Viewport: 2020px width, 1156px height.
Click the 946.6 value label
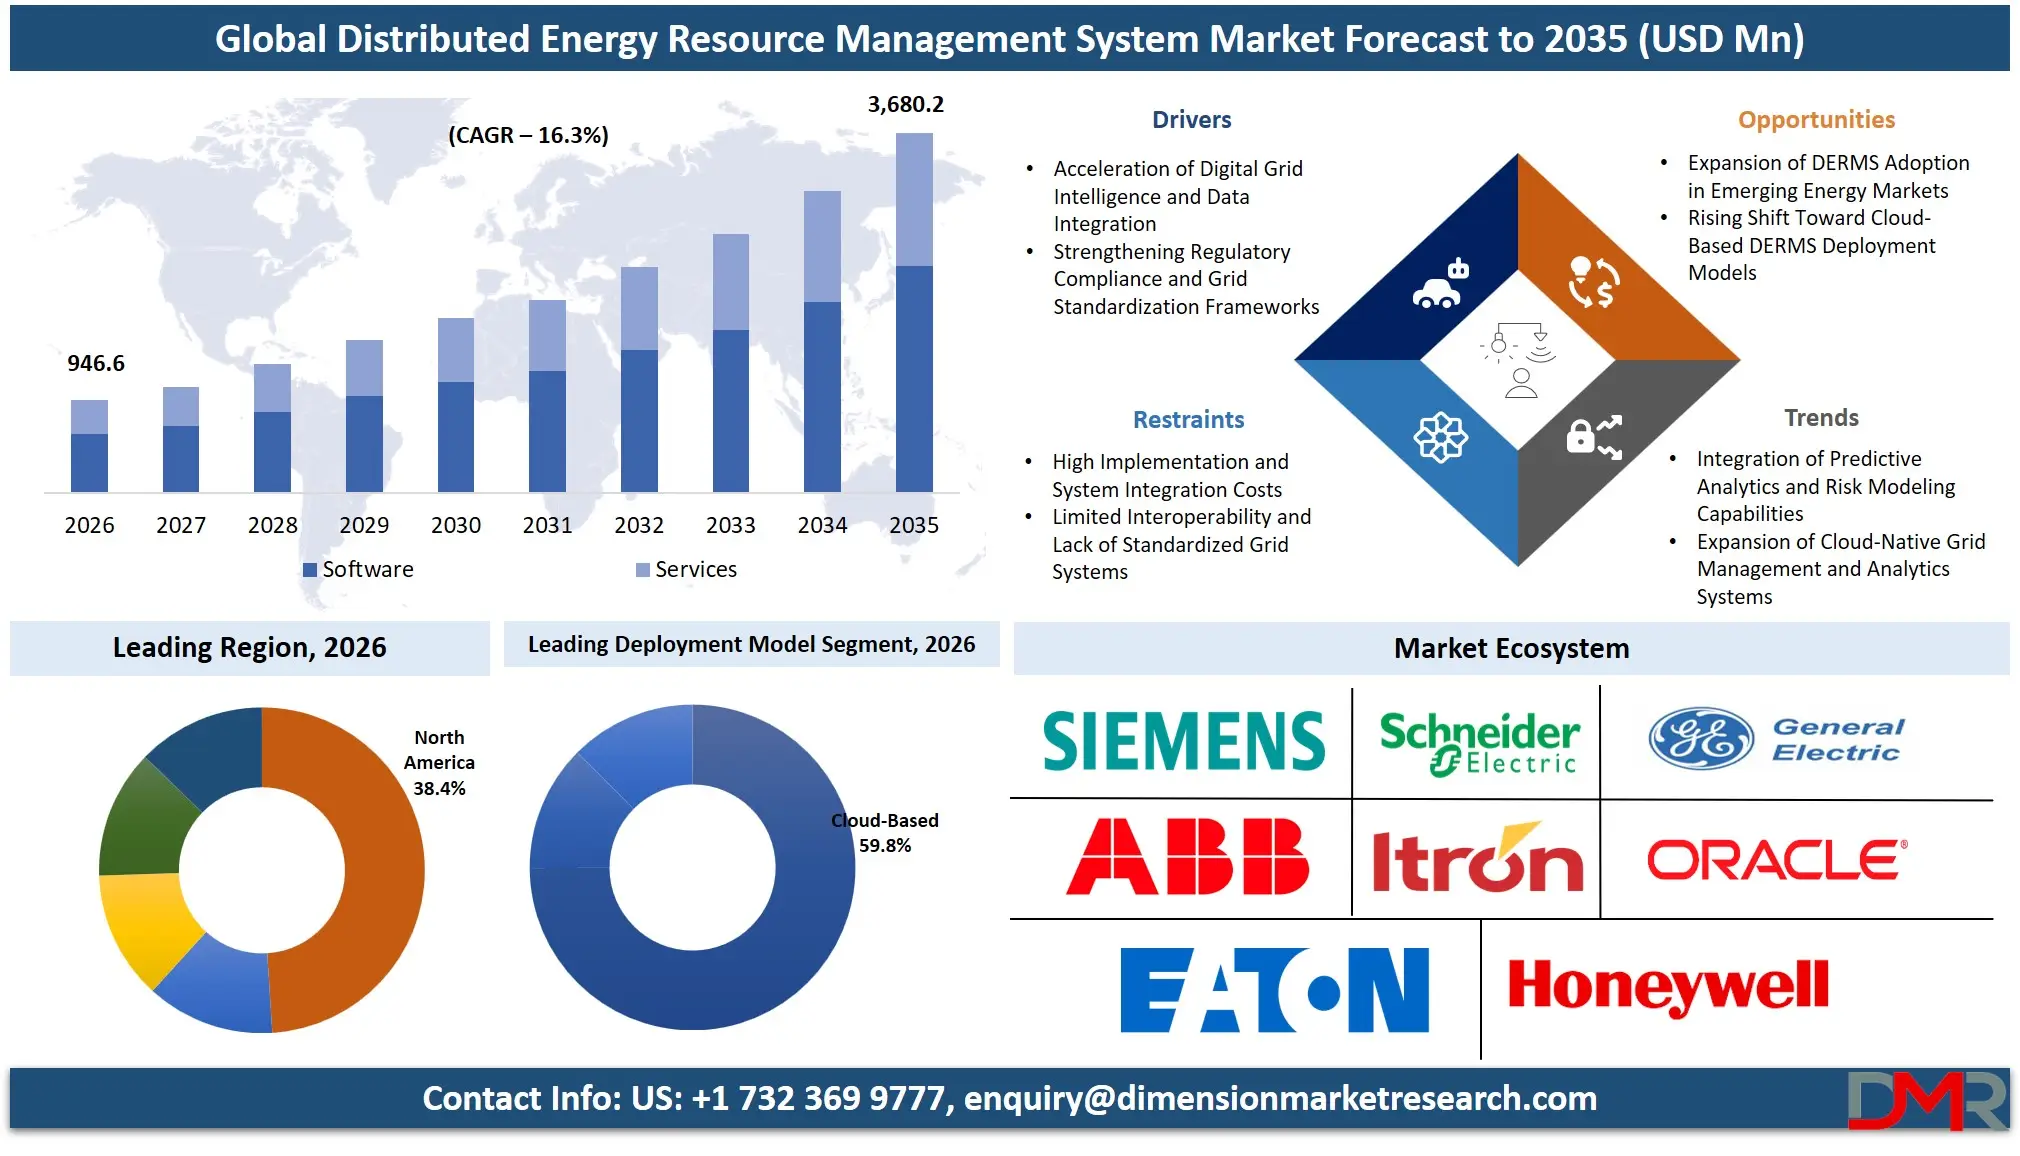(96, 364)
